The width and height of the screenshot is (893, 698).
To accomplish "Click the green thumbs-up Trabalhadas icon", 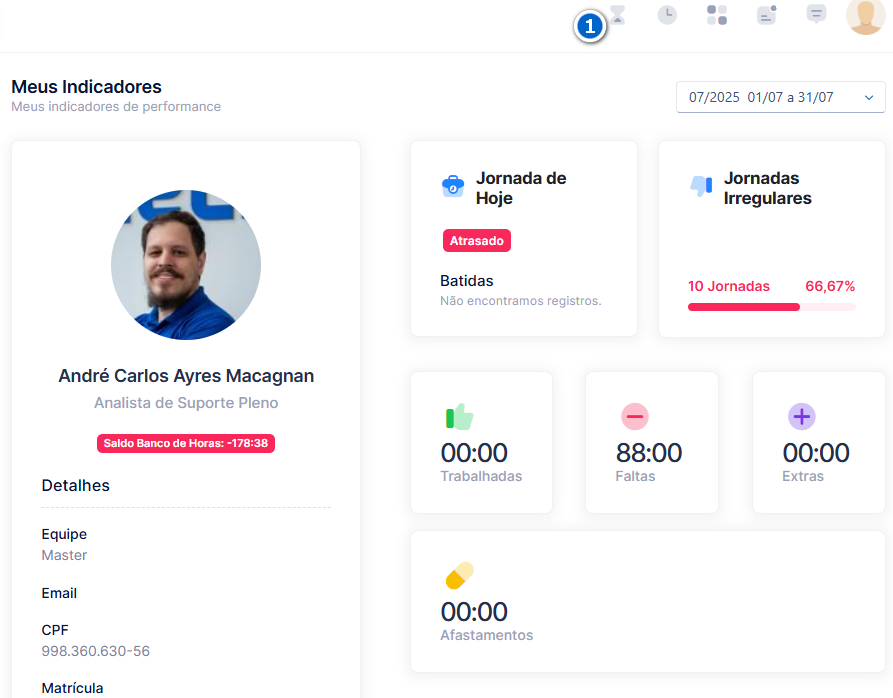I will pyautogui.click(x=459, y=416).
